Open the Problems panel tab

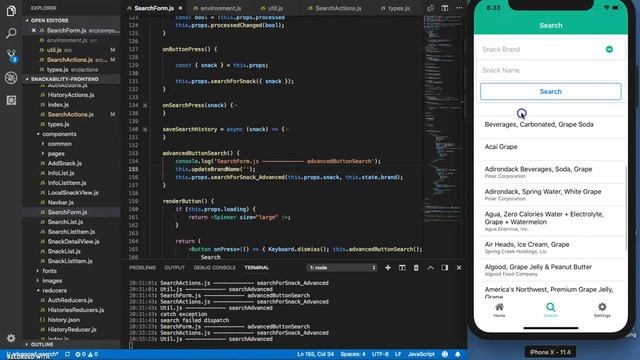coord(142,268)
